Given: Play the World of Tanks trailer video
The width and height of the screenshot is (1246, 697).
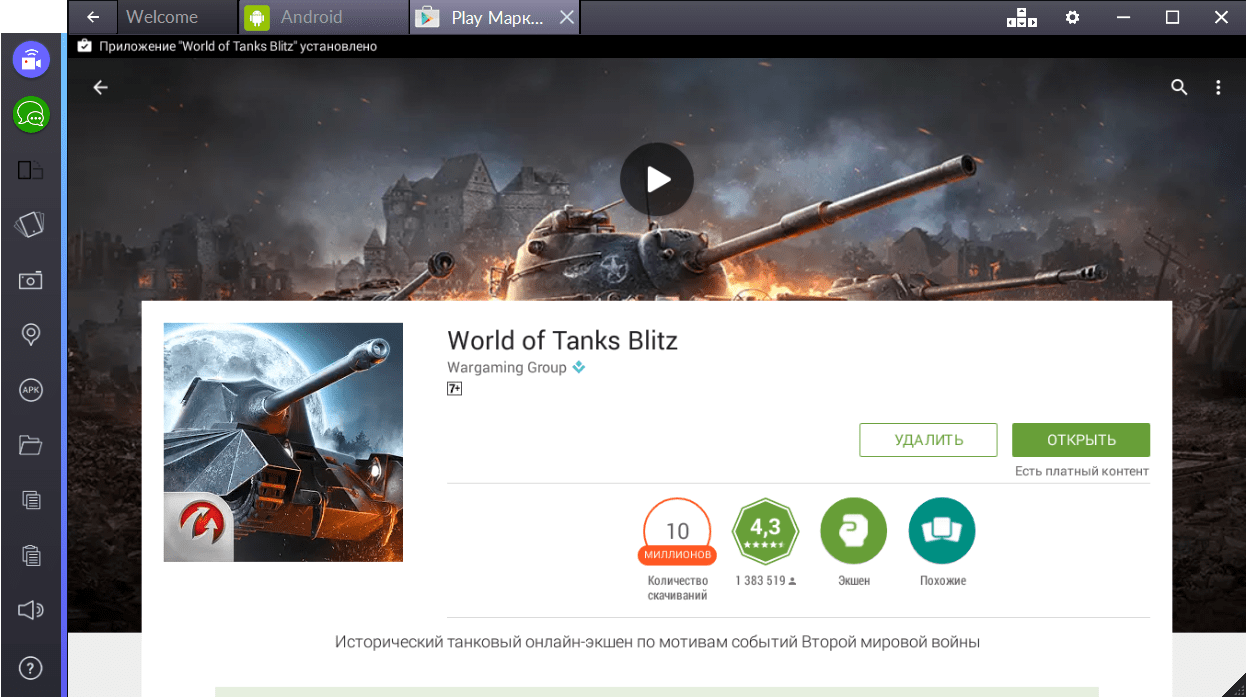Looking at the screenshot, I should 657,179.
